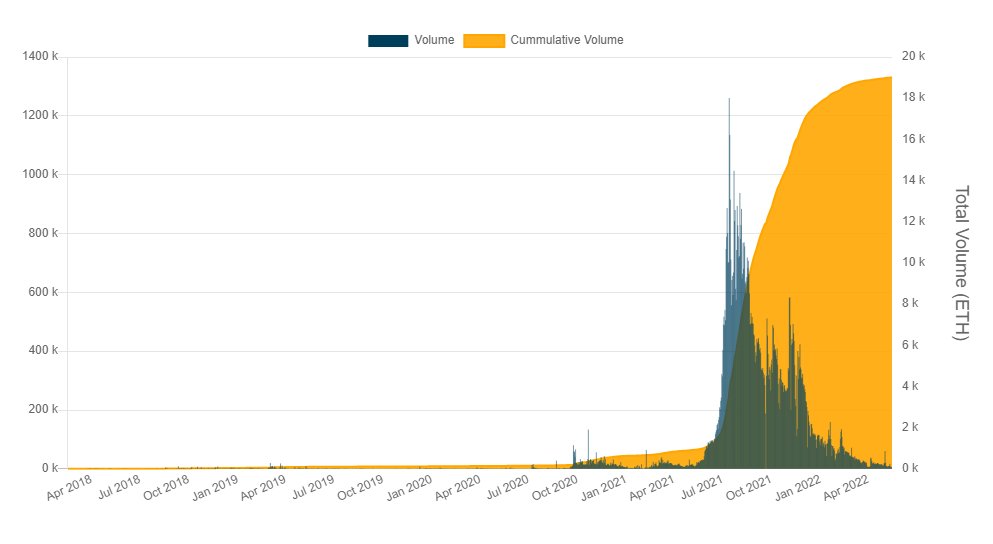
Task: Click the 'Jul 2019' date label
Action: tap(313, 488)
